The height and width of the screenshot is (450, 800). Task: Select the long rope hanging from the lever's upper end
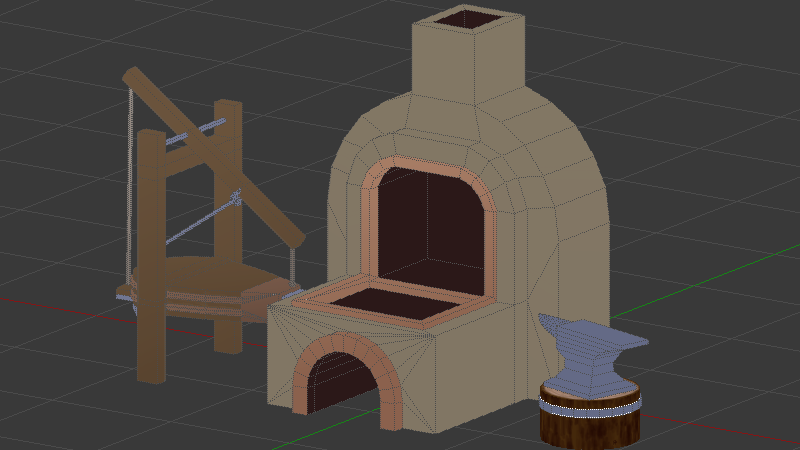coord(129,180)
